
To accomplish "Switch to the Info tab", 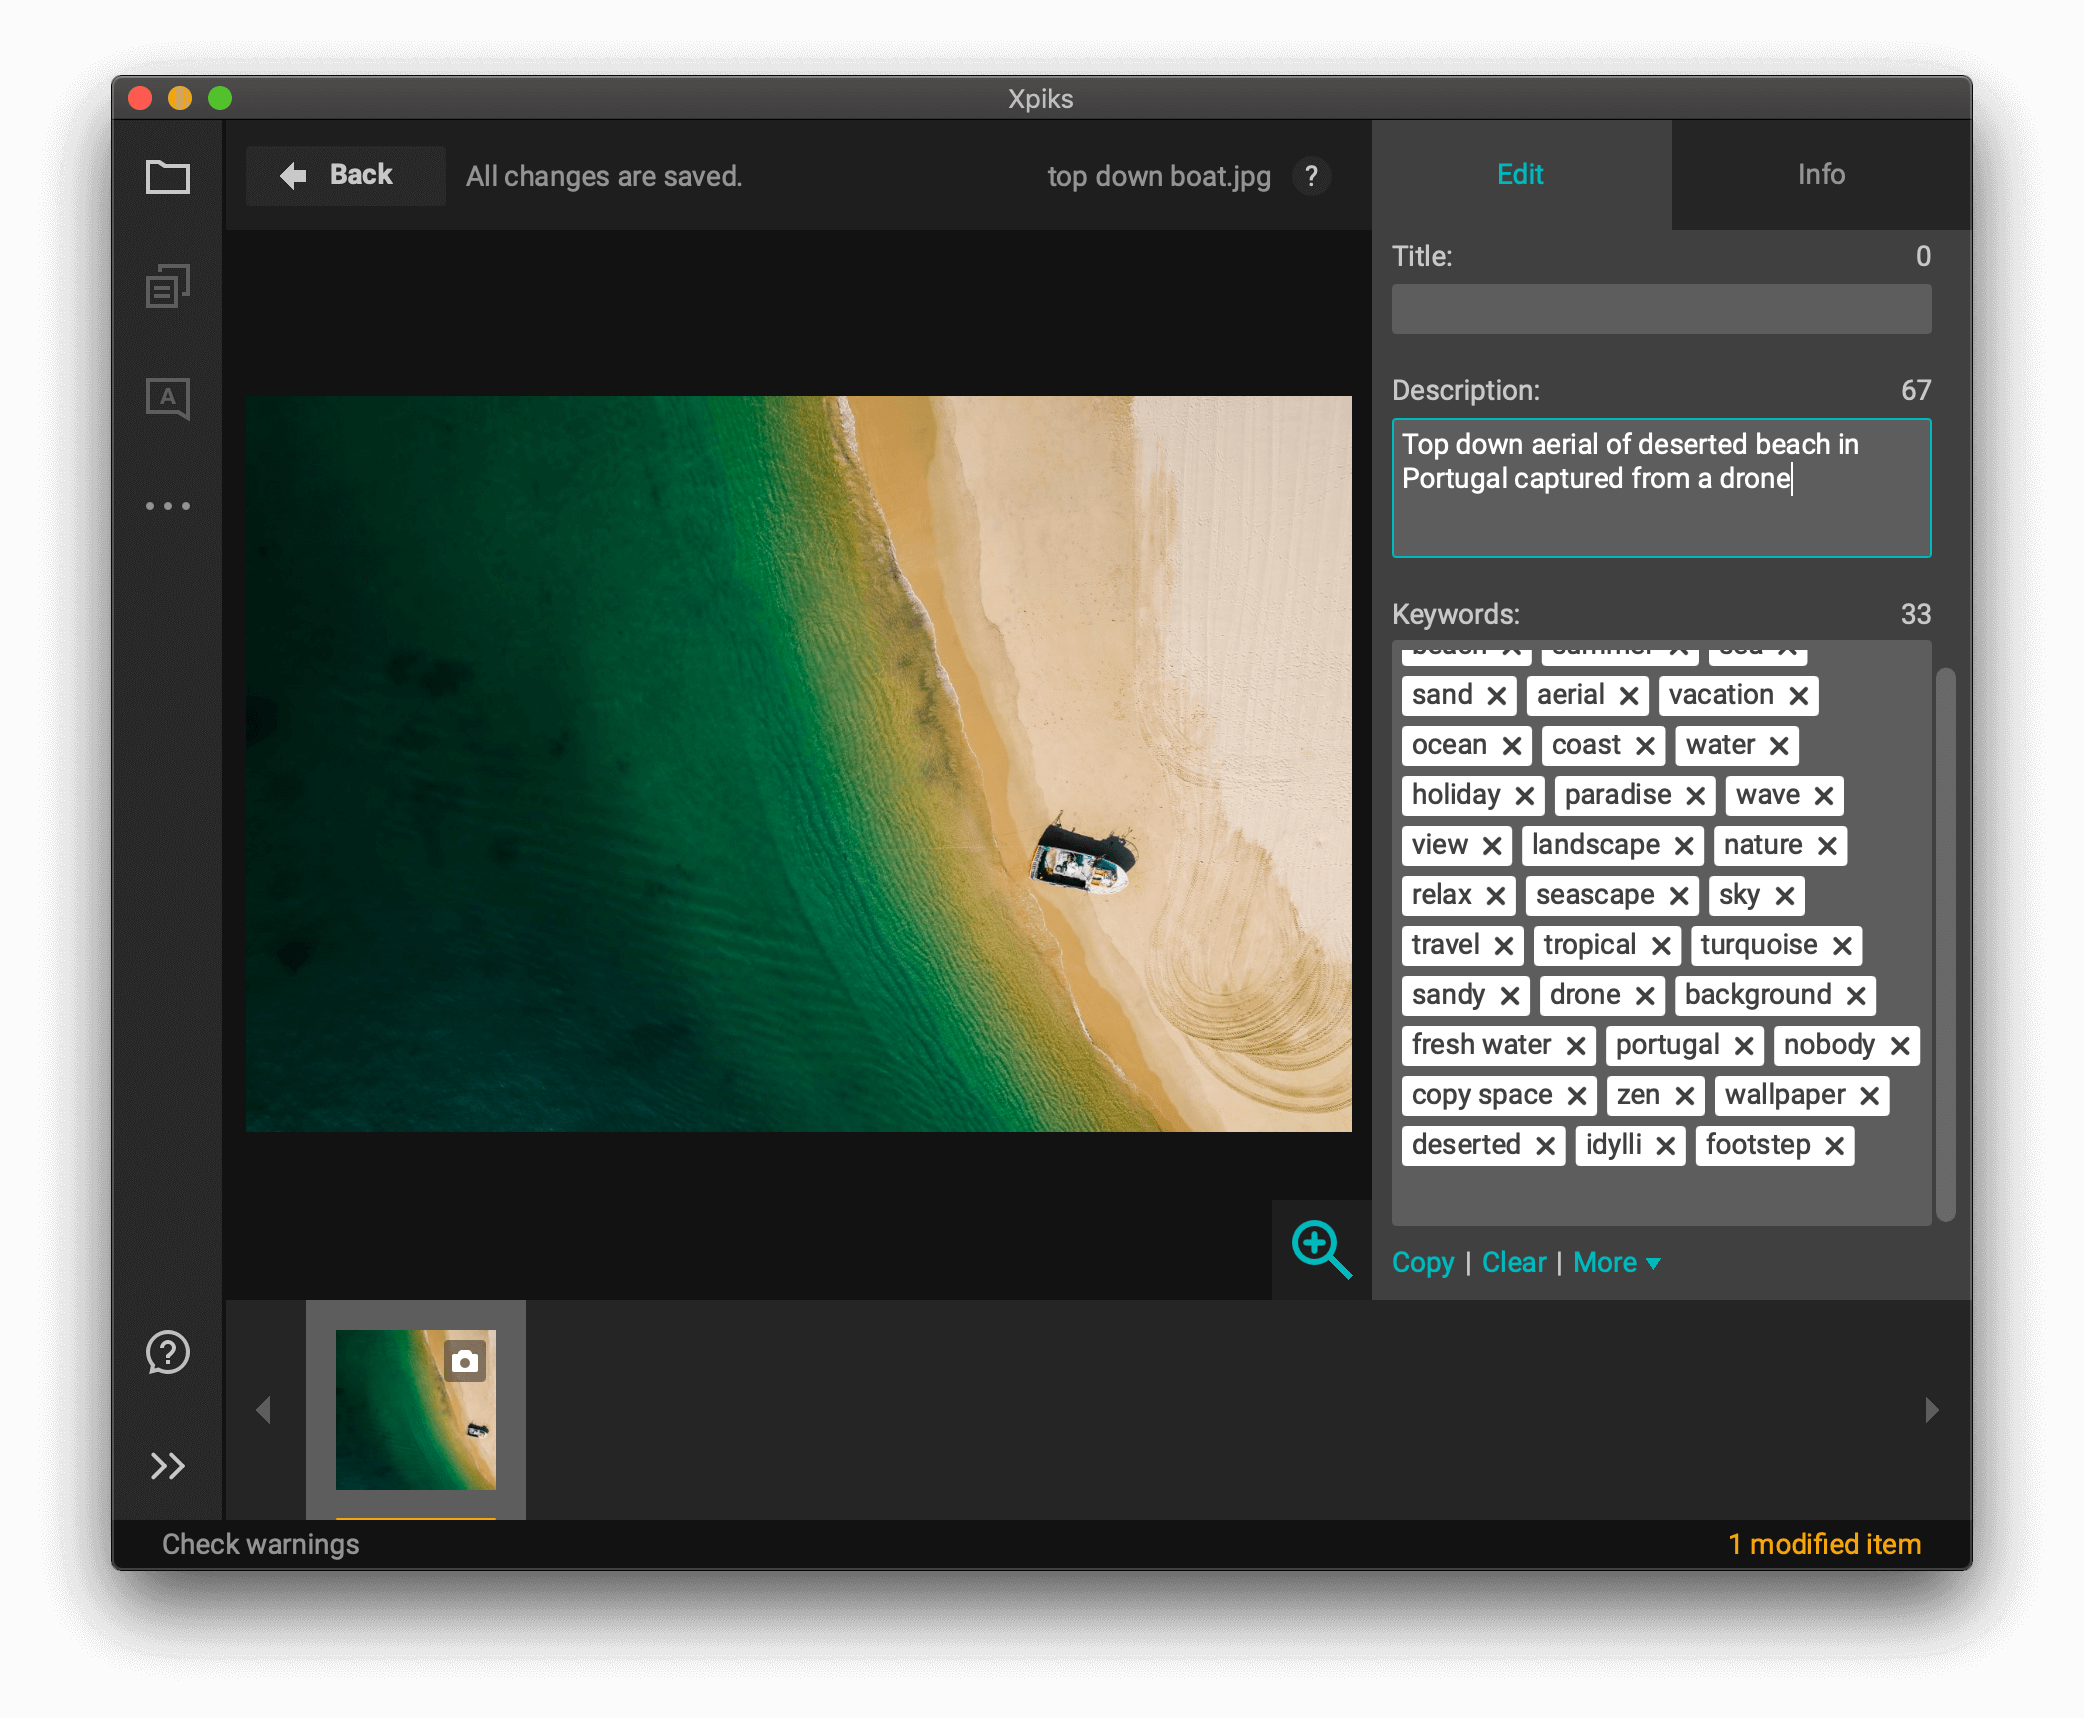I will 1820,175.
